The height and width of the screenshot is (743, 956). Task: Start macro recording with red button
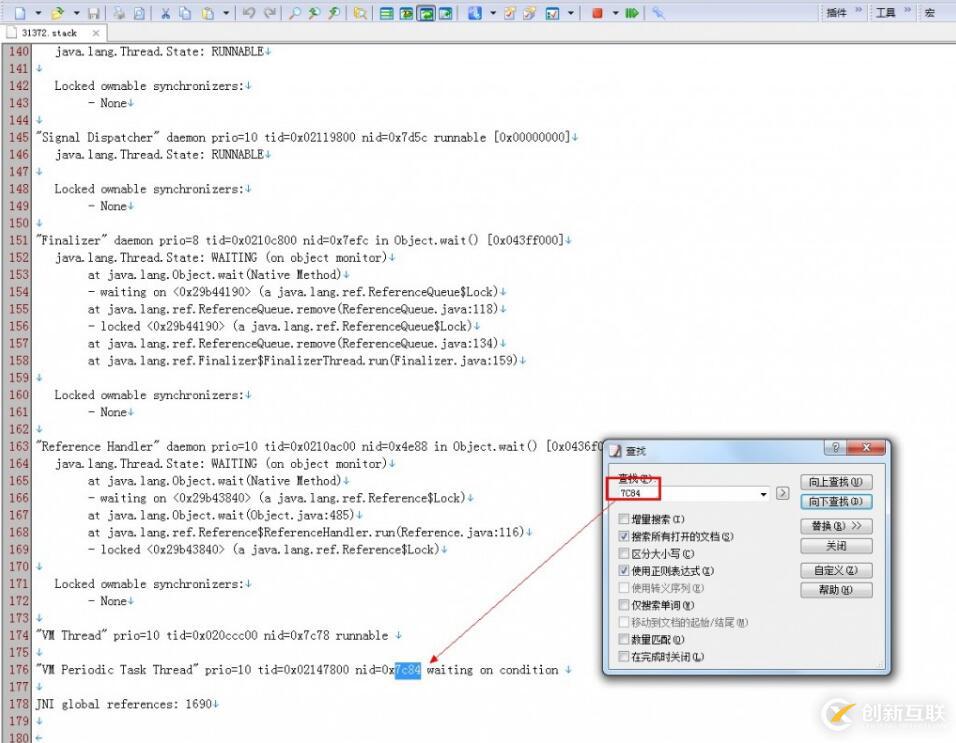click(x=598, y=13)
